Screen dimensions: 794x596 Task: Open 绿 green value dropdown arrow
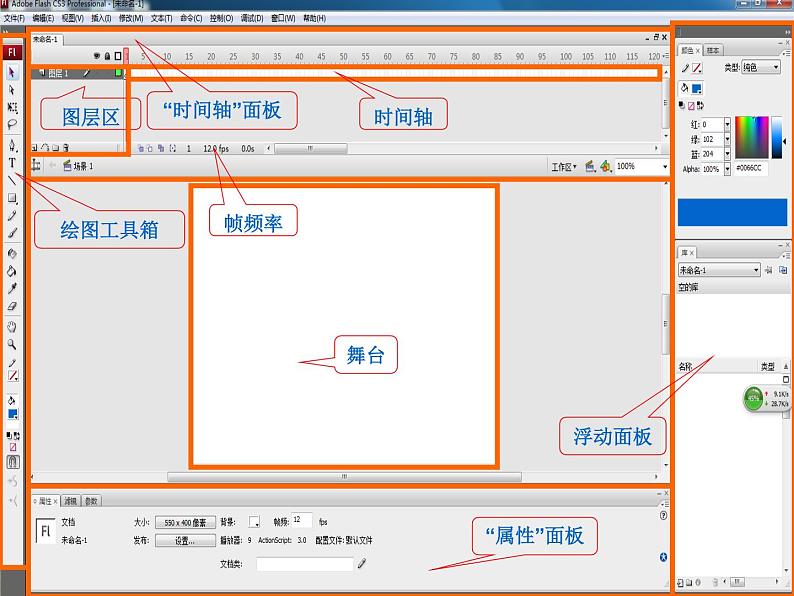click(727, 139)
